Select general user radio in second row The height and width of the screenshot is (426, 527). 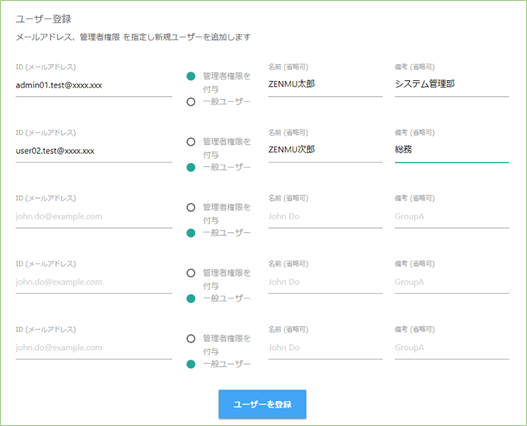tap(191, 167)
